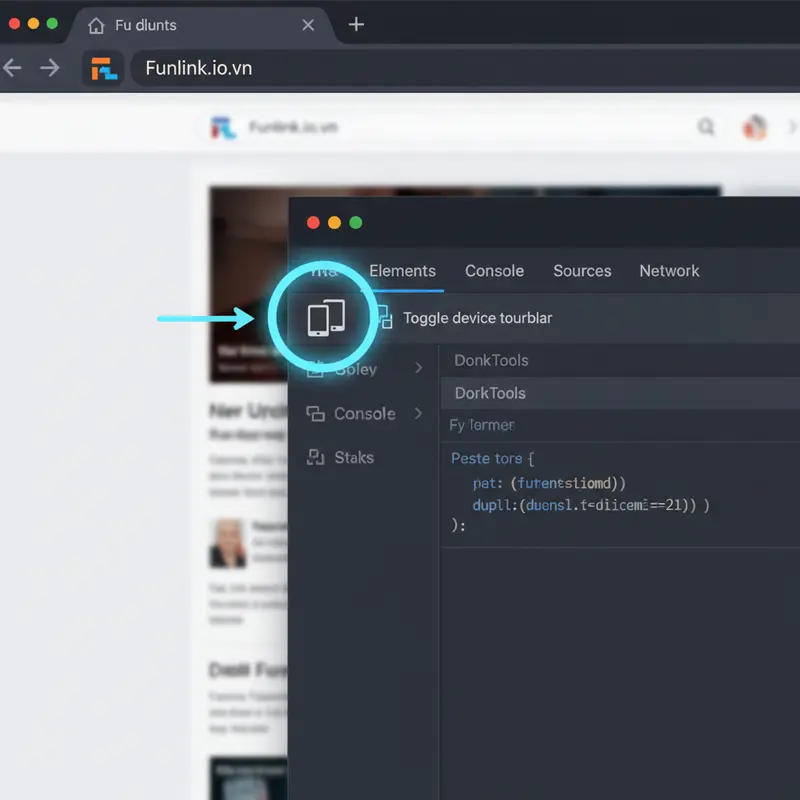Open the site search magnifier icon

(707, 127)
